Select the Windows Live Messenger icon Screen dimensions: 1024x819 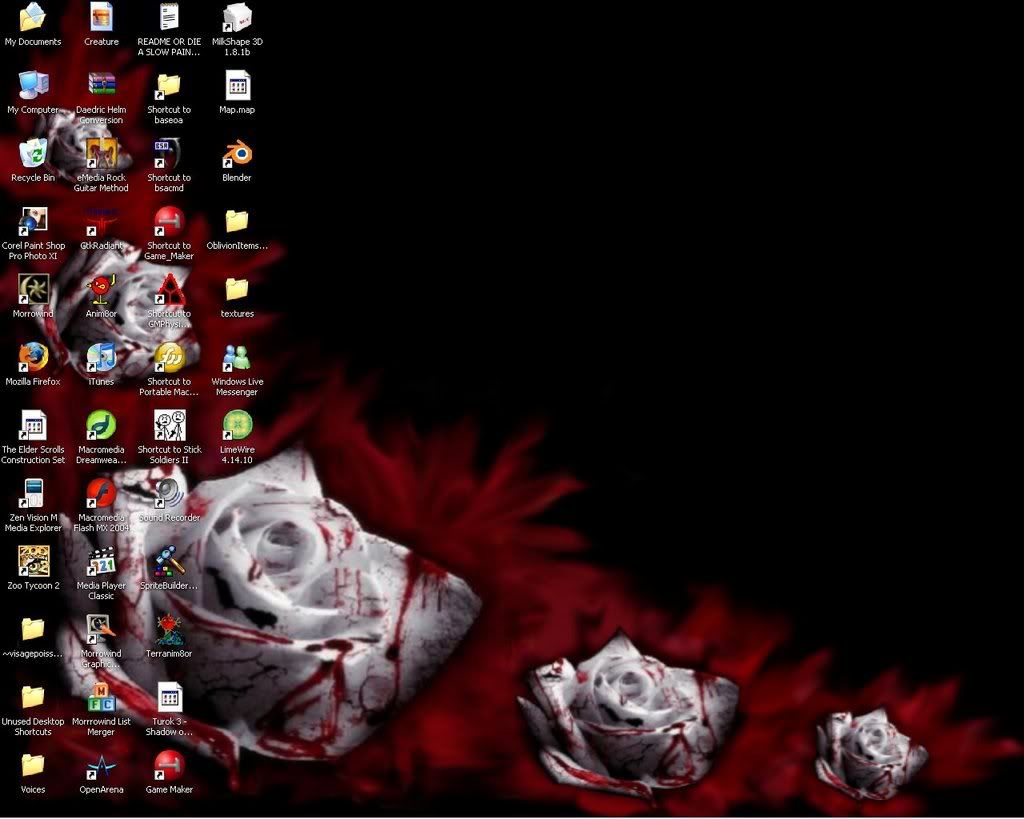pos(237,357)
